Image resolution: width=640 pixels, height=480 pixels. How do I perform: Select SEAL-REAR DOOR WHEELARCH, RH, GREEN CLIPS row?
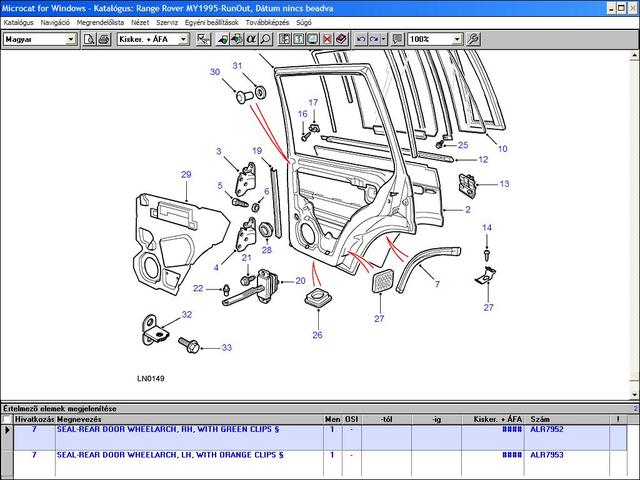(320, 437)
